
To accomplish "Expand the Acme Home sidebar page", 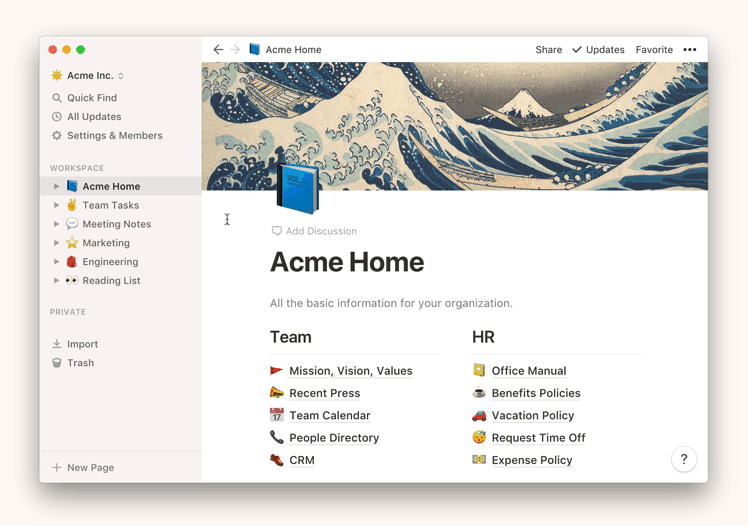I will 56,186.
